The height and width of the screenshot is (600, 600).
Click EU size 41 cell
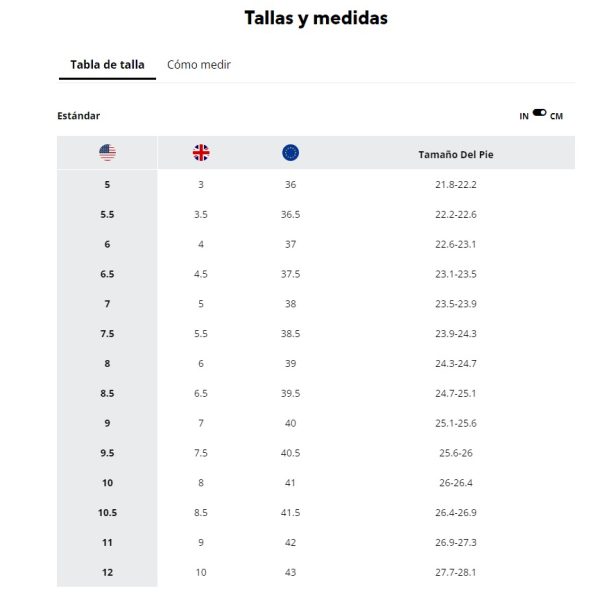[x=290, y=483]
